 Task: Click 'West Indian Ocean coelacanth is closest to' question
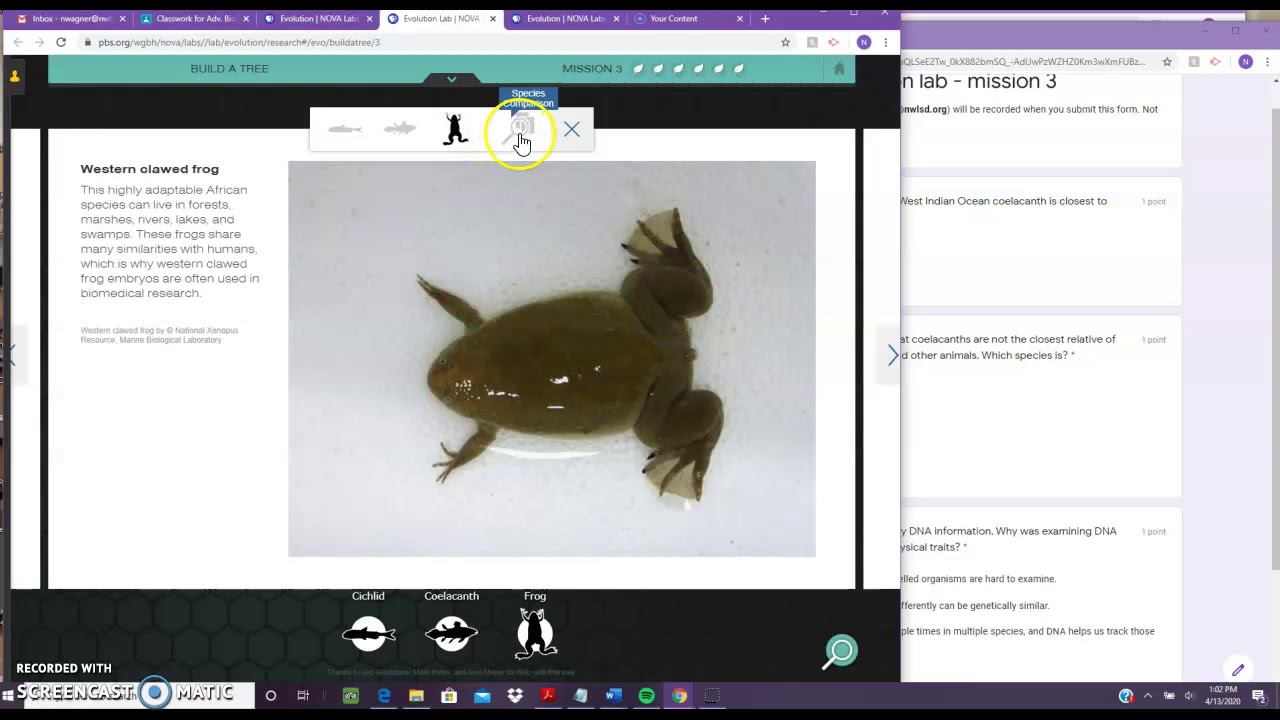point(1003,201)
